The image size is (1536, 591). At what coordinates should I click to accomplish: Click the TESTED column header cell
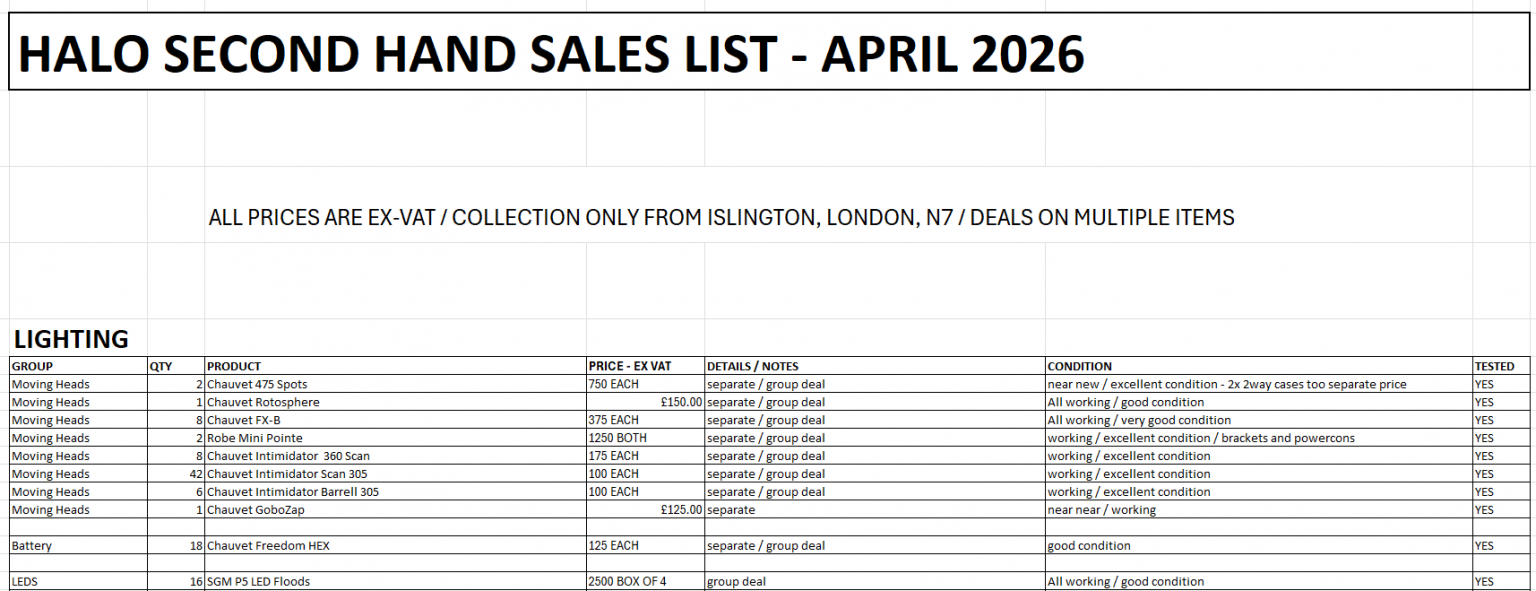tap(1494, 366)
